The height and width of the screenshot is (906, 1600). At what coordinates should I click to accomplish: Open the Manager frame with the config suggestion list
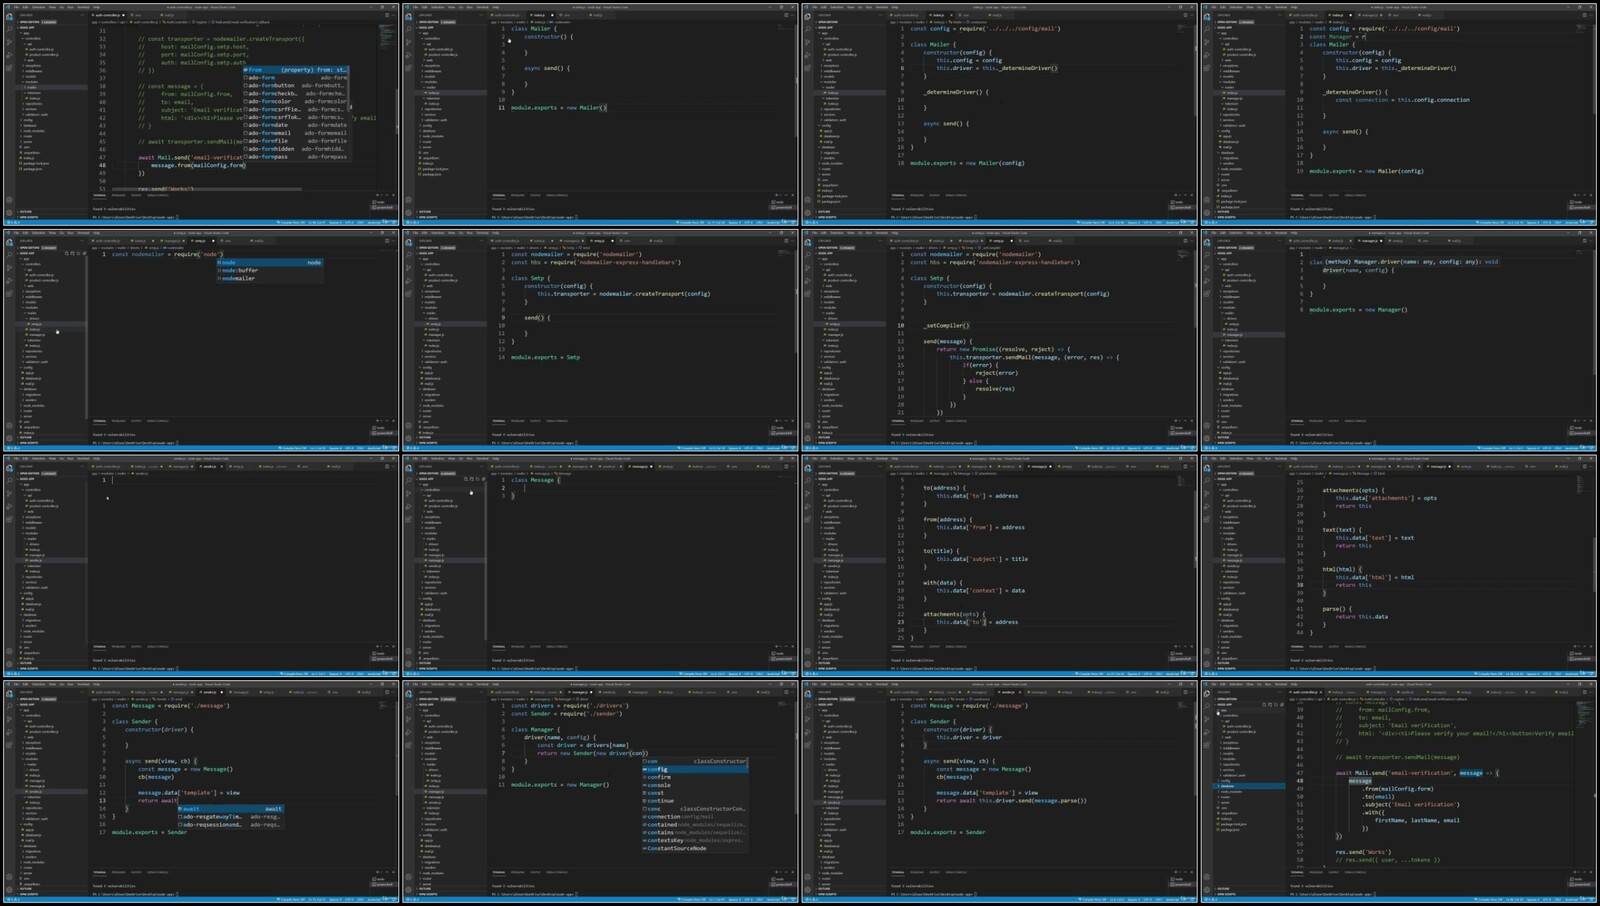pos(600,792)
